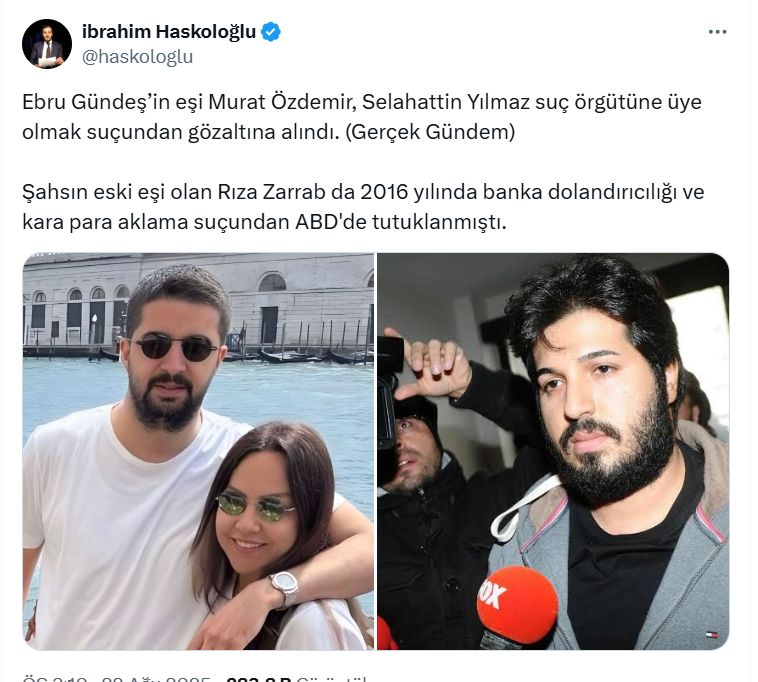
Task: Click the first paragraph about Murat Özdemir
Action: click(362, 116)
